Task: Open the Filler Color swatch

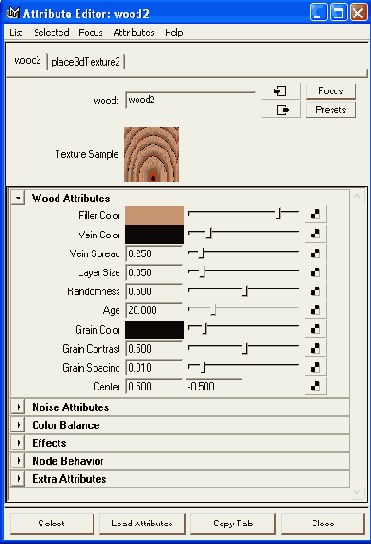Action: click(154, 215)
